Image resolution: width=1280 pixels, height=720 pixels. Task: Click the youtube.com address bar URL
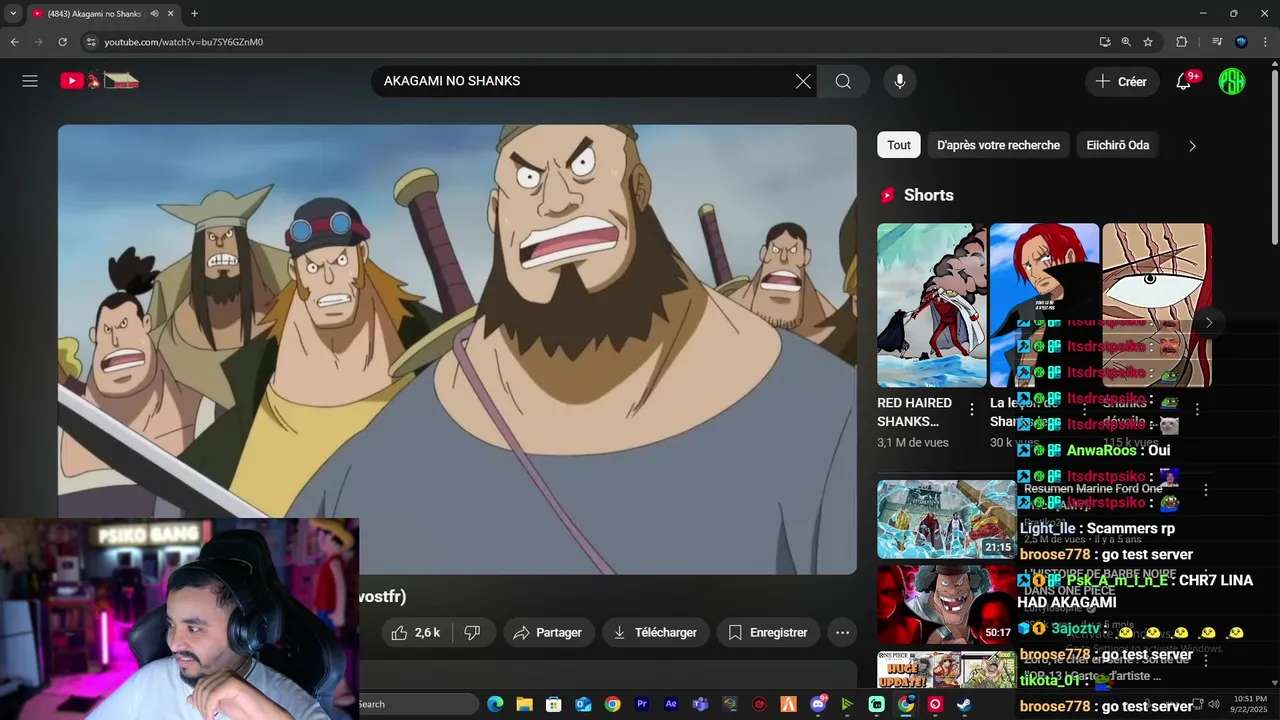(184, 42)
